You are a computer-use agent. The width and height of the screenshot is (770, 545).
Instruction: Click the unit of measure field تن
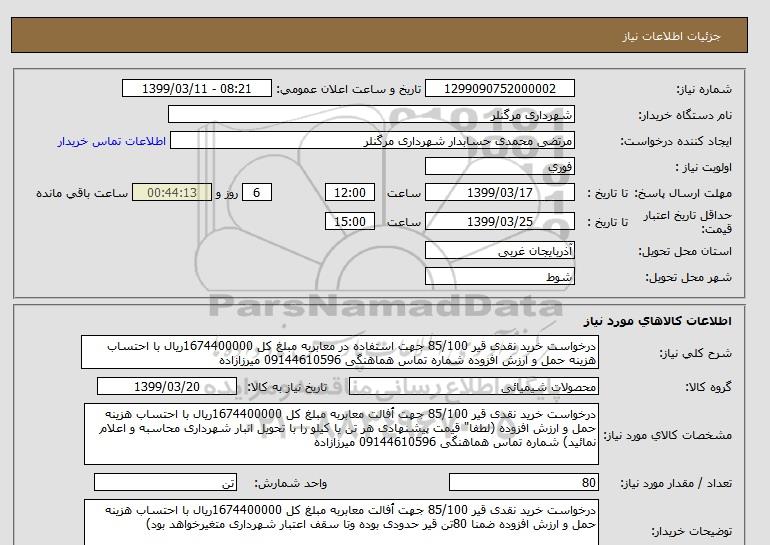(165, 483)
